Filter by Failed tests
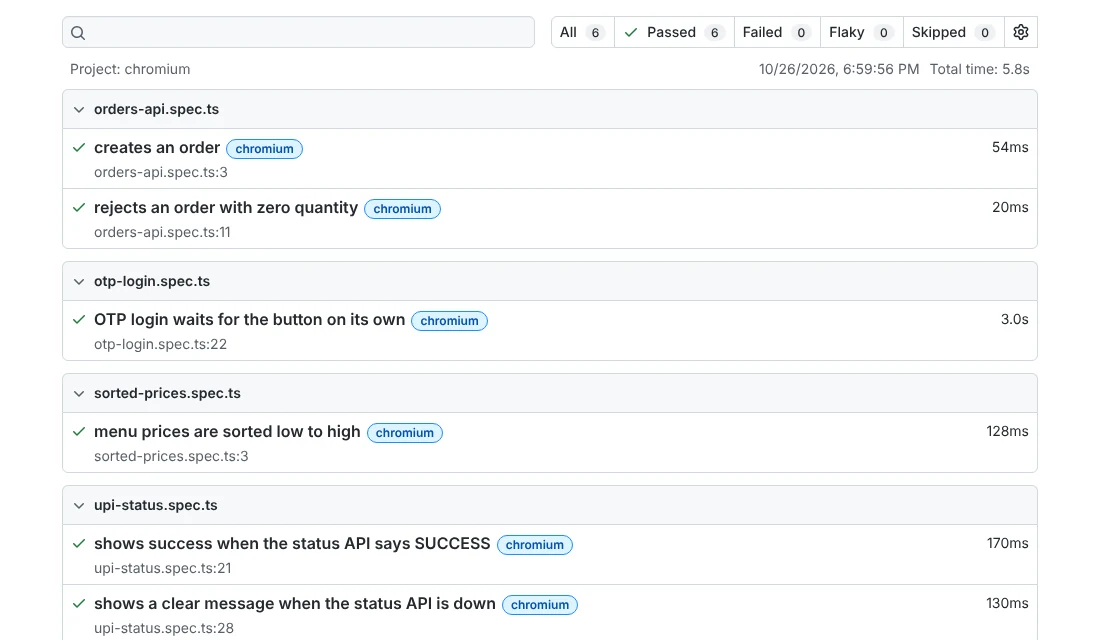This screenshot has height=640, width=1100. tap(777, 32)
